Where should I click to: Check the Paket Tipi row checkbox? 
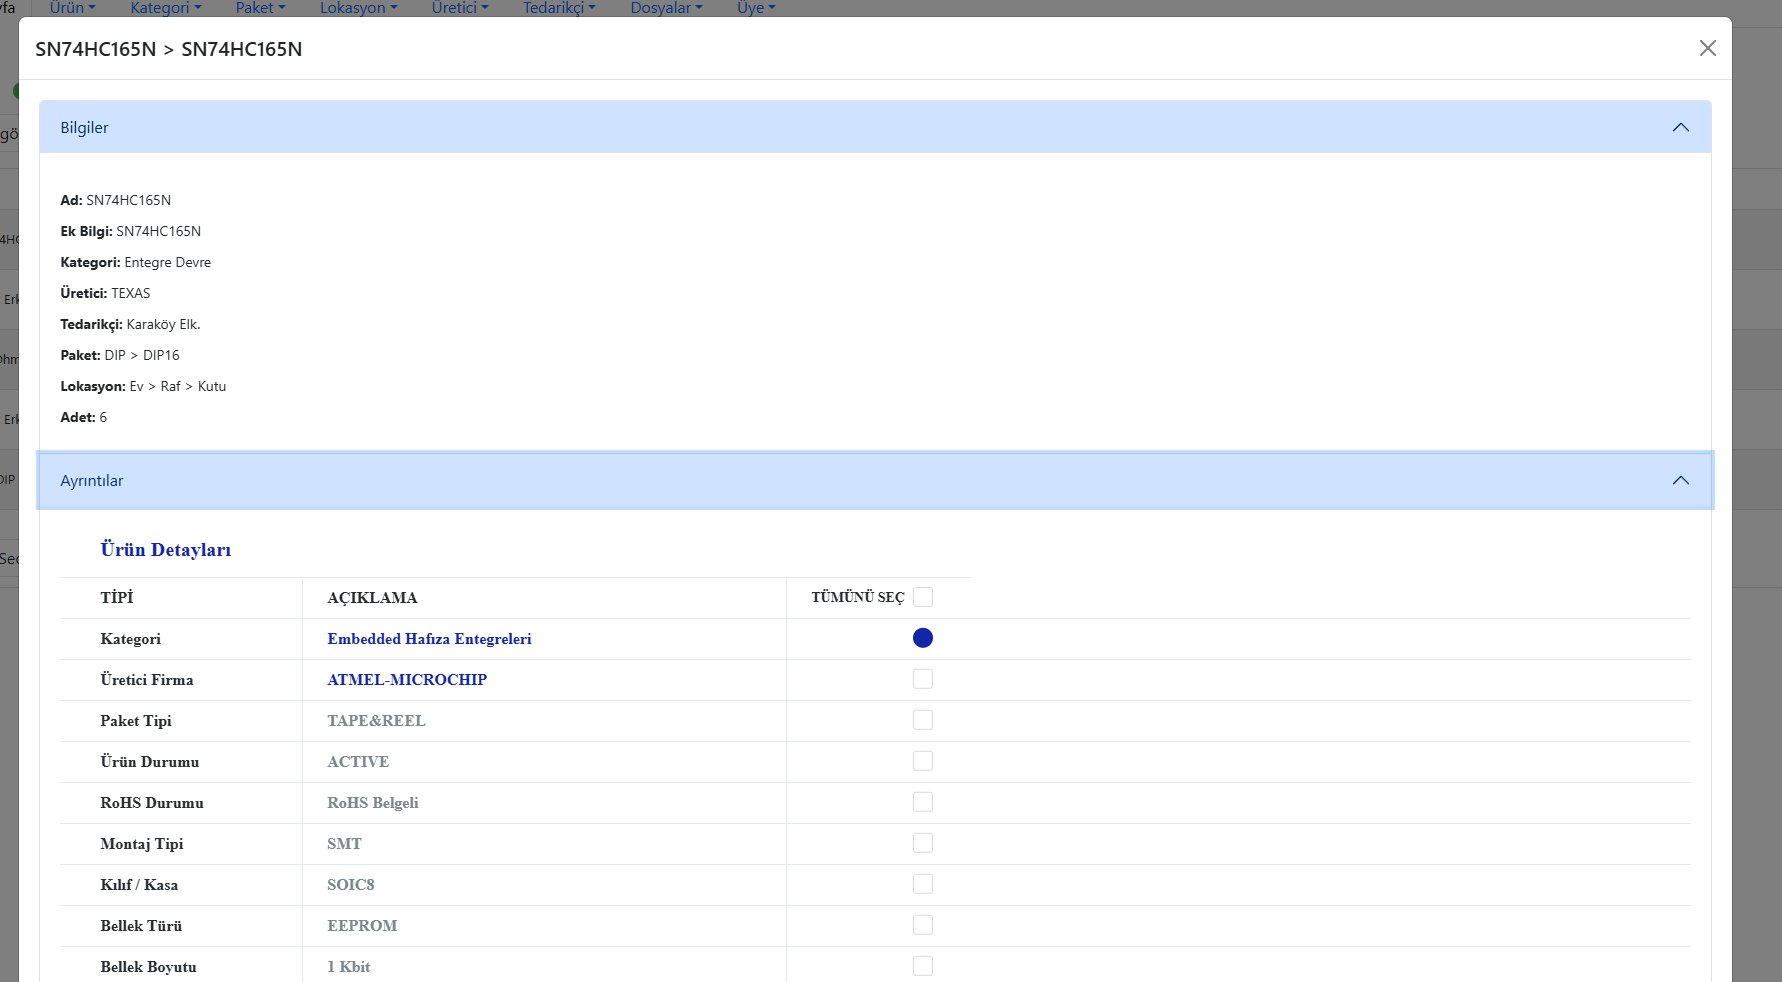click(922, 720)
